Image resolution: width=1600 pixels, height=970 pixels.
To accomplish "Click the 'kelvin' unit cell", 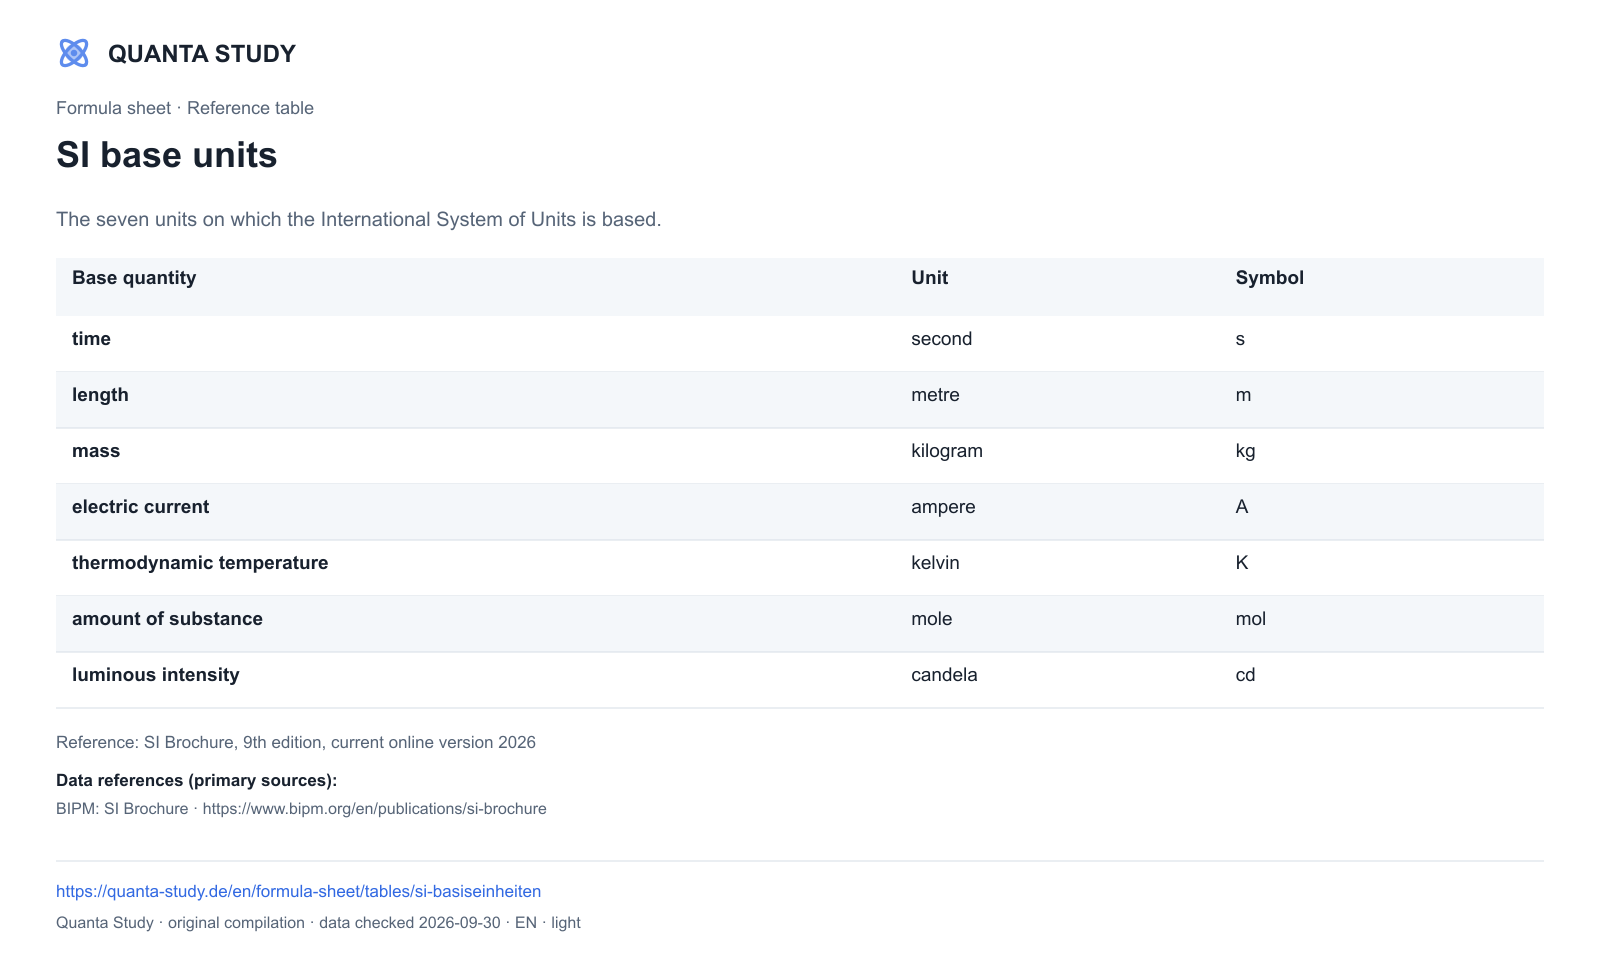I will point(935,563).
